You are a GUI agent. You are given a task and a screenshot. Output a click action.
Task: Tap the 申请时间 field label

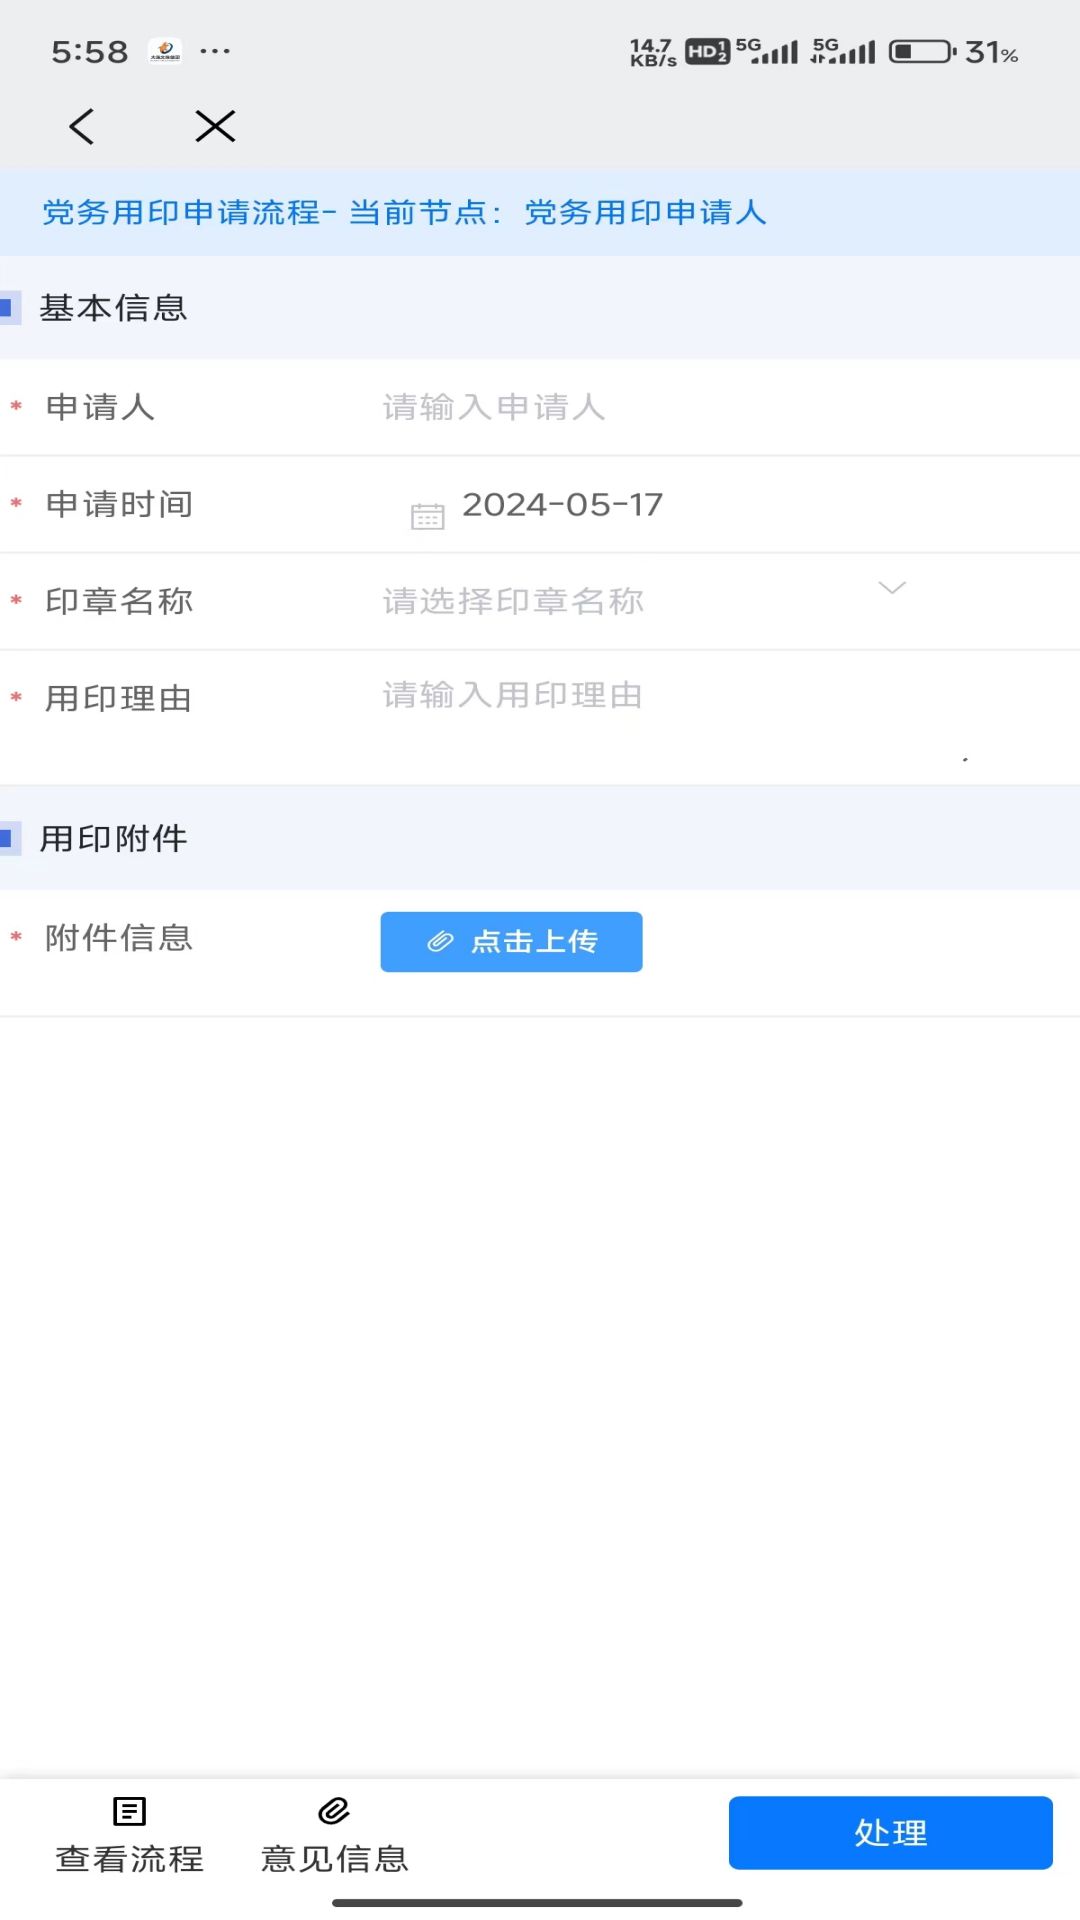[x=119, y=504]
